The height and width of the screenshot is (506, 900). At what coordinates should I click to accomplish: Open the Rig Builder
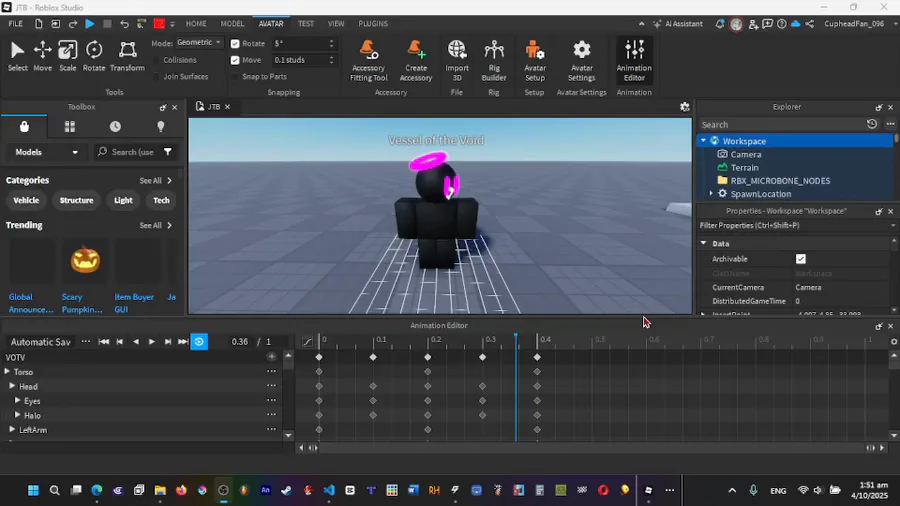coord(494,61)
